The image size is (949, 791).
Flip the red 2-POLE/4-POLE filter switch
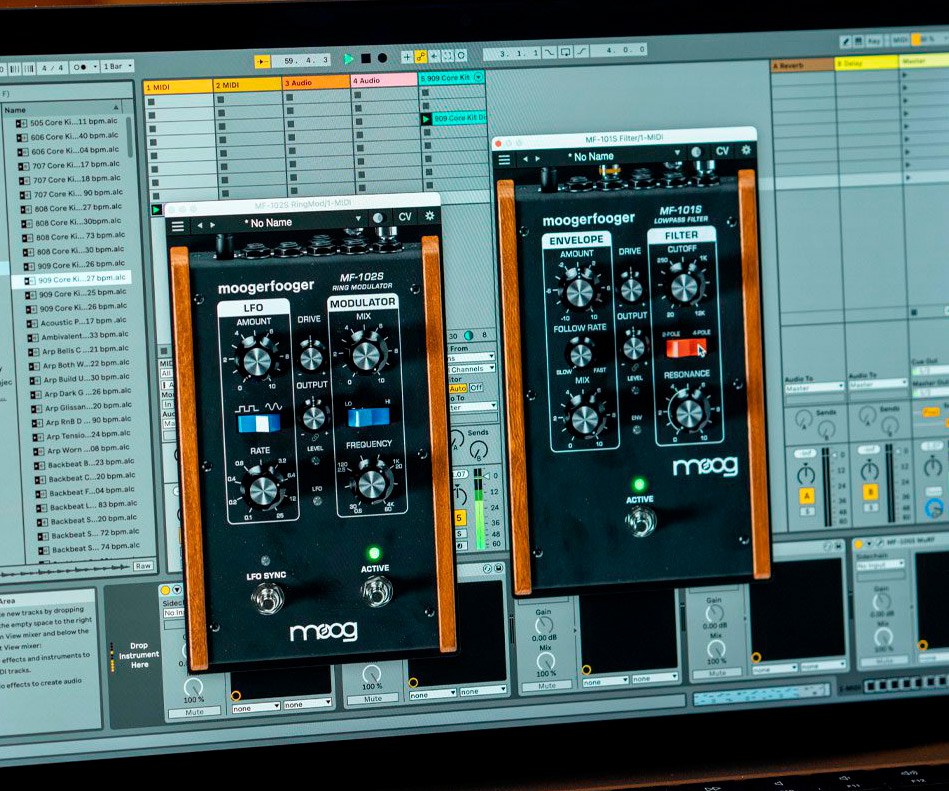[x=686, y=348]
